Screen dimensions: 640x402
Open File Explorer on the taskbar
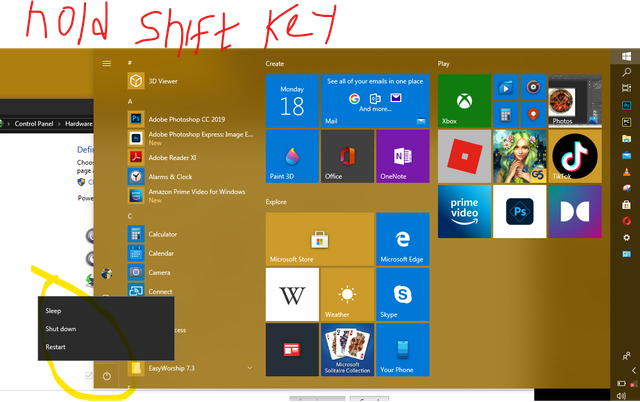pos(627,139)
